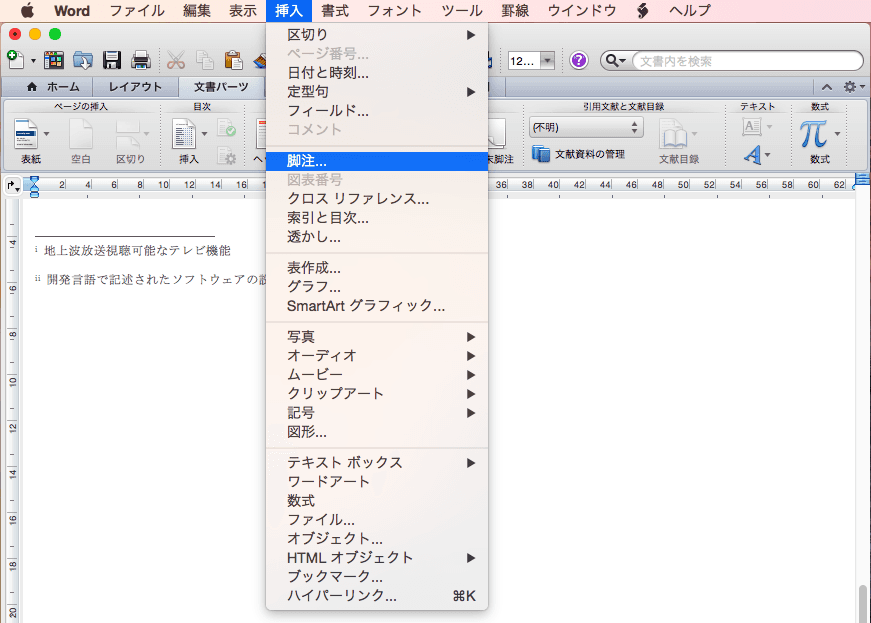This screenshot has height=623, width=871.
Task: Click the page break (区切り) ribbon icon
Action: point(128,134)
